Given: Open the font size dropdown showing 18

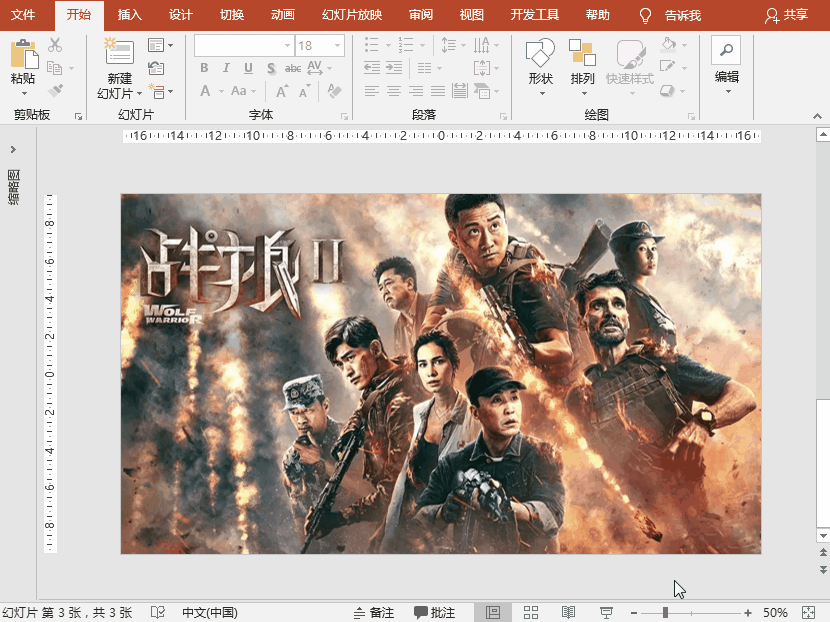Looking at the screenshot, I should [337, 46].
